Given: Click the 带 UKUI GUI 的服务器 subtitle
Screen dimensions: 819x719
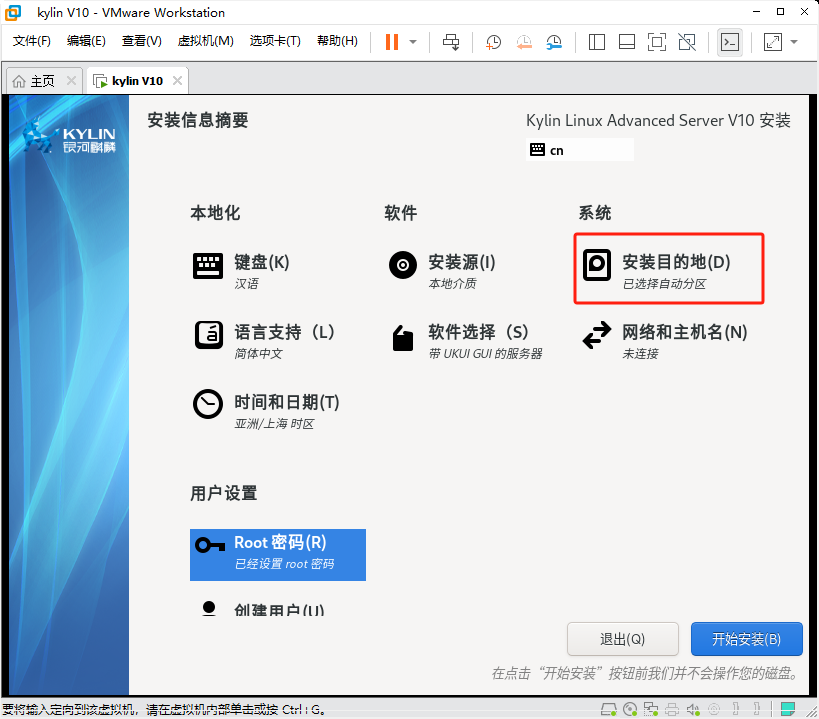Looking at the screenshot, I should click(x=485, y=354).
